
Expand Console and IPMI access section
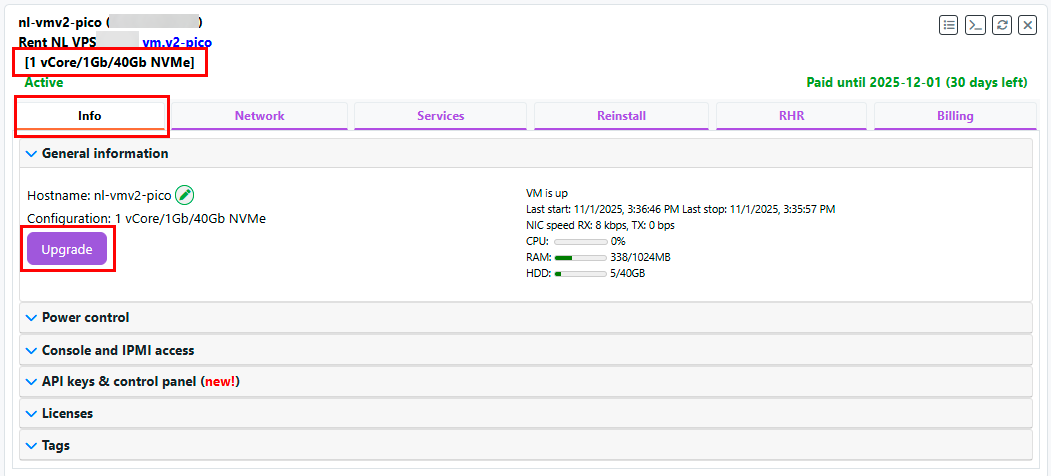coord(117,350)
